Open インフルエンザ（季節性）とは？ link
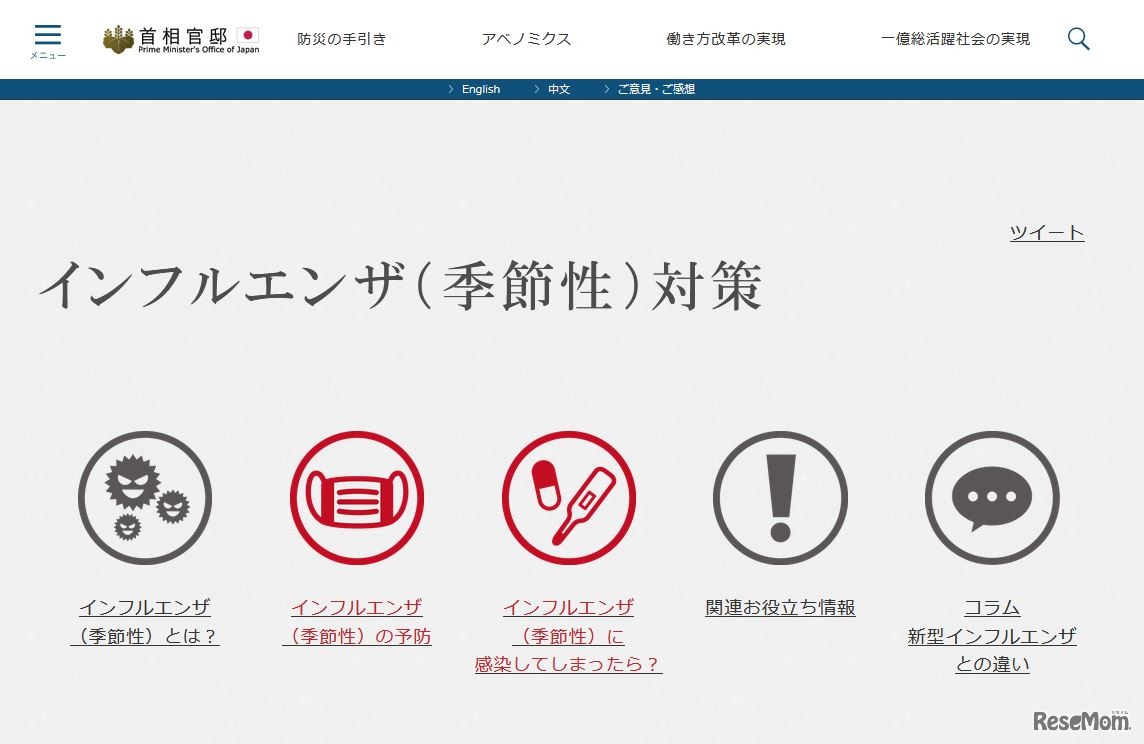The height and width of the screenshot is (744, 1144). (145, 621)
